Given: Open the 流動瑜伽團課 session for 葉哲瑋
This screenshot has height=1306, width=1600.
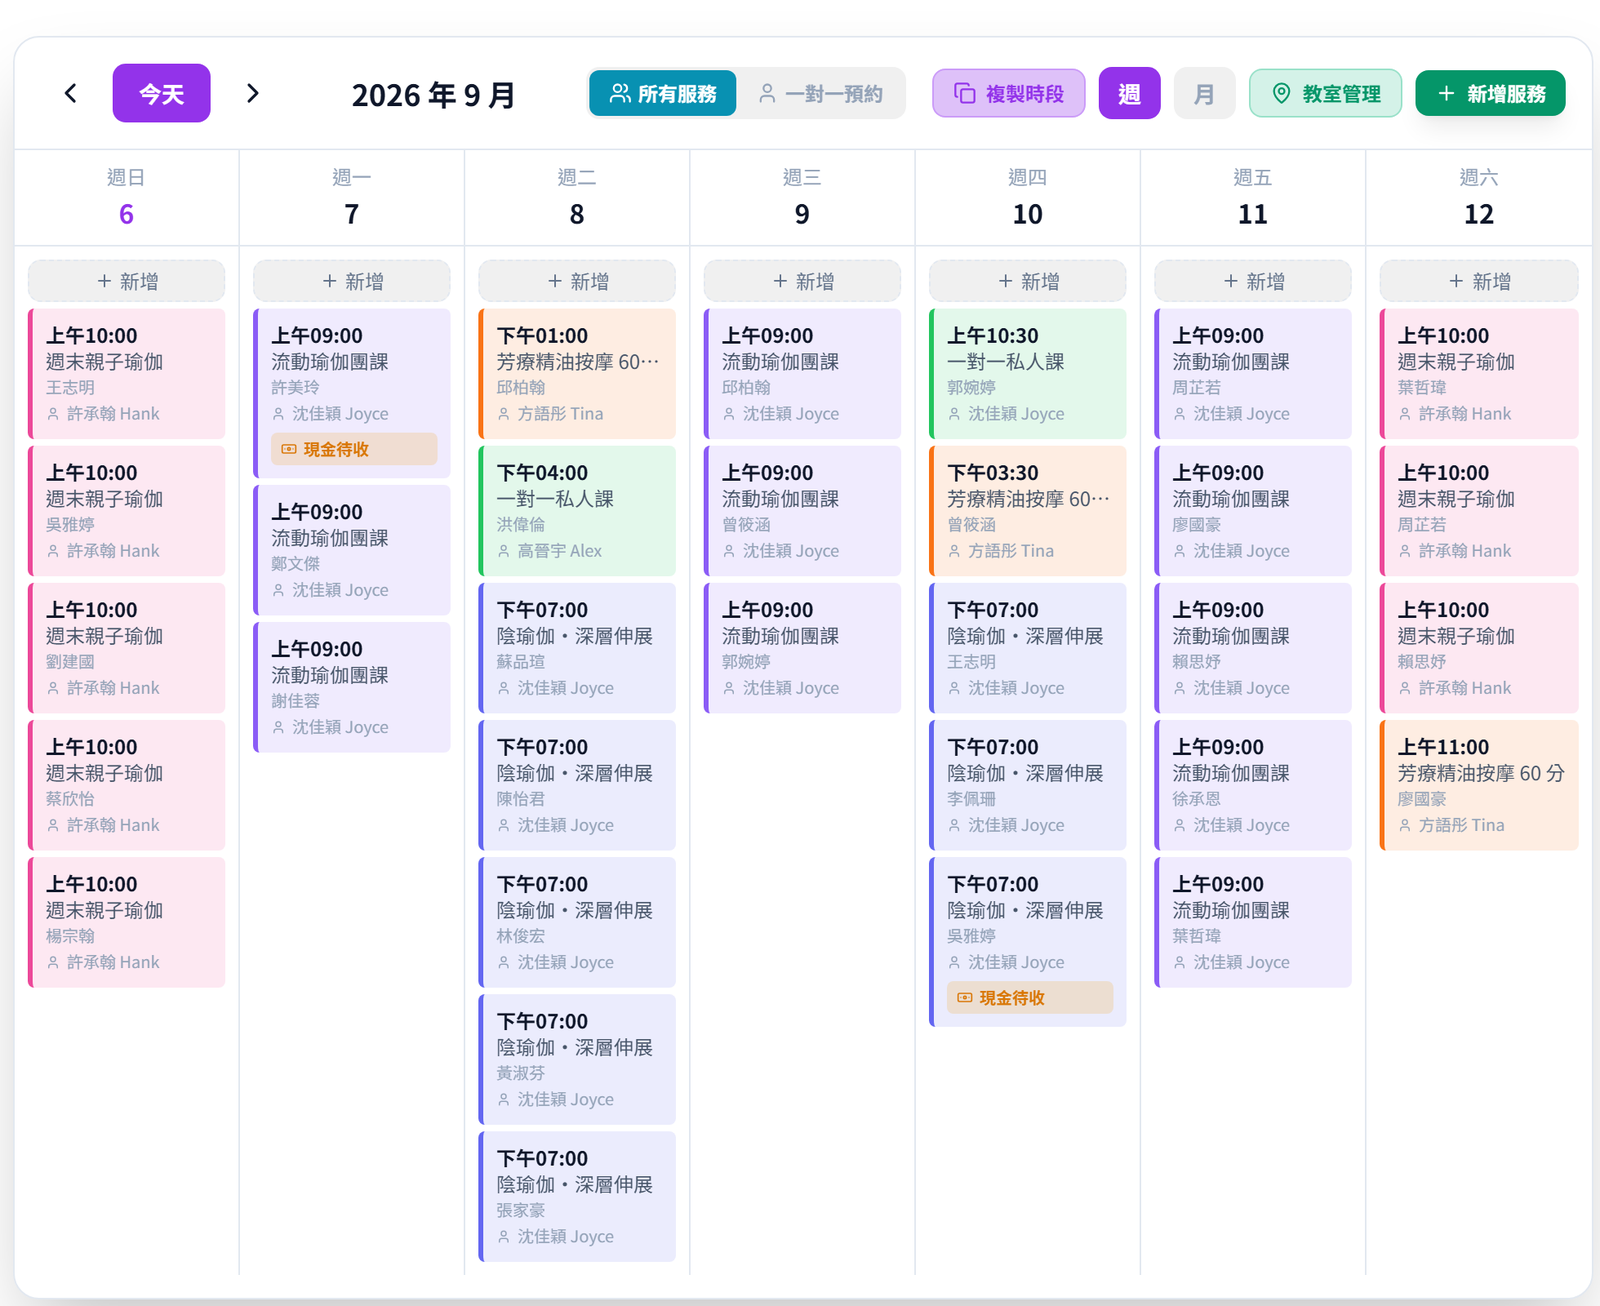Looking at the screenshot, I should click(x=1253, y=922).
